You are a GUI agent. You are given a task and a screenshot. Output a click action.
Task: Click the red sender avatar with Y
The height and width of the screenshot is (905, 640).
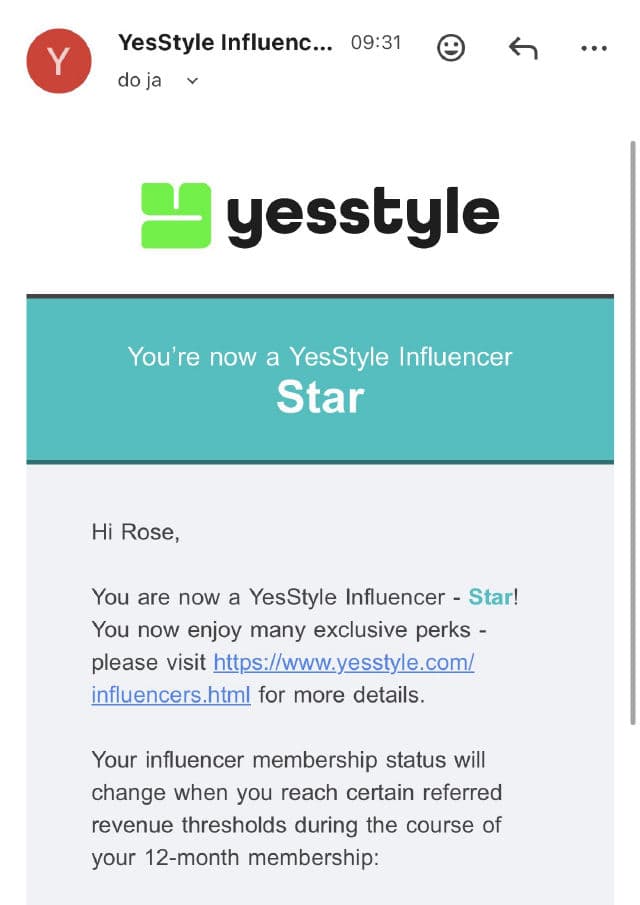[59, 60]
